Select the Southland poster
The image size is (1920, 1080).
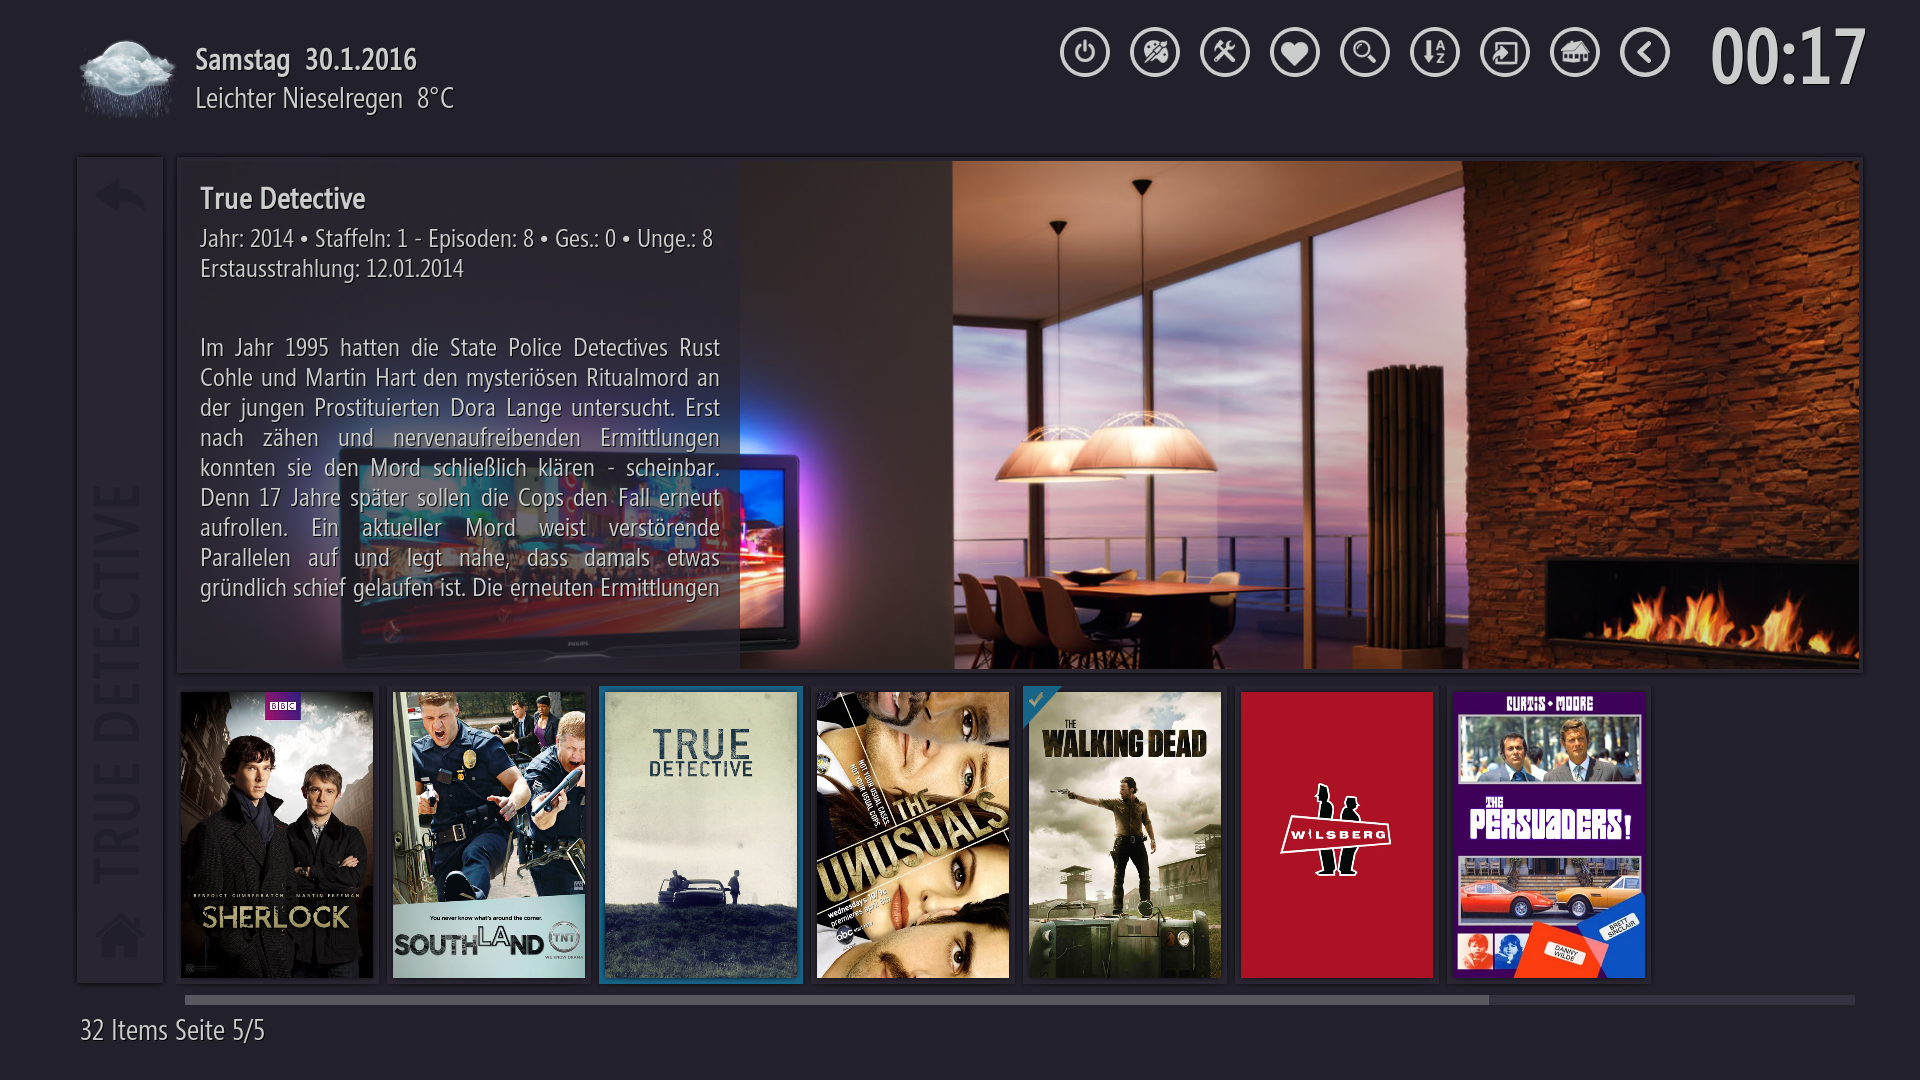[489, 835]
